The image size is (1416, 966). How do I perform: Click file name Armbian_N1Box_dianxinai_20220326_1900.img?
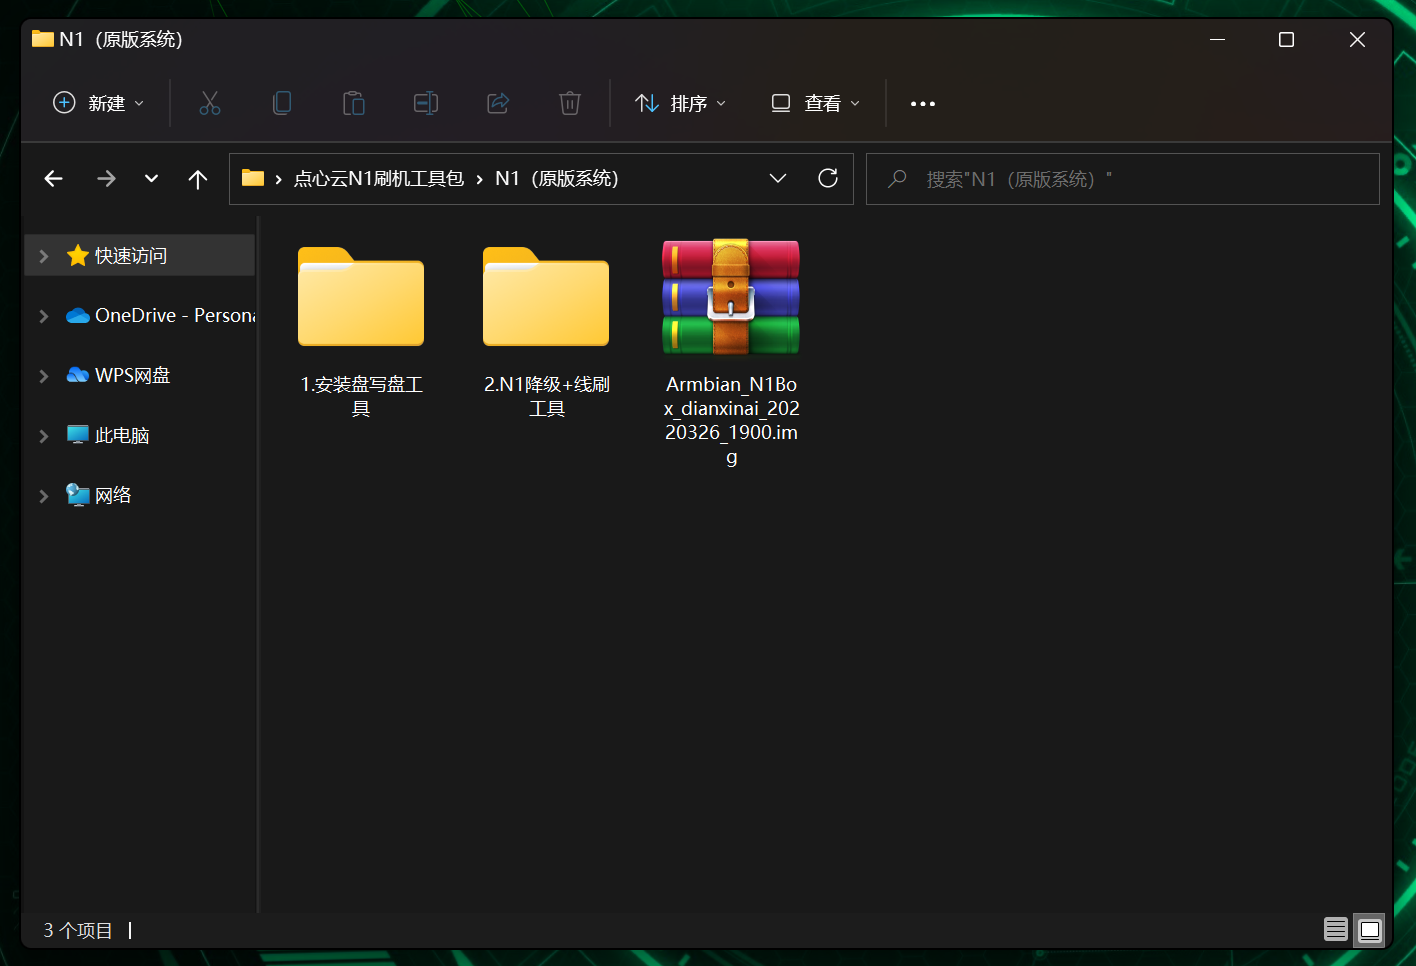pyautogui.click(x=731, y=421)
